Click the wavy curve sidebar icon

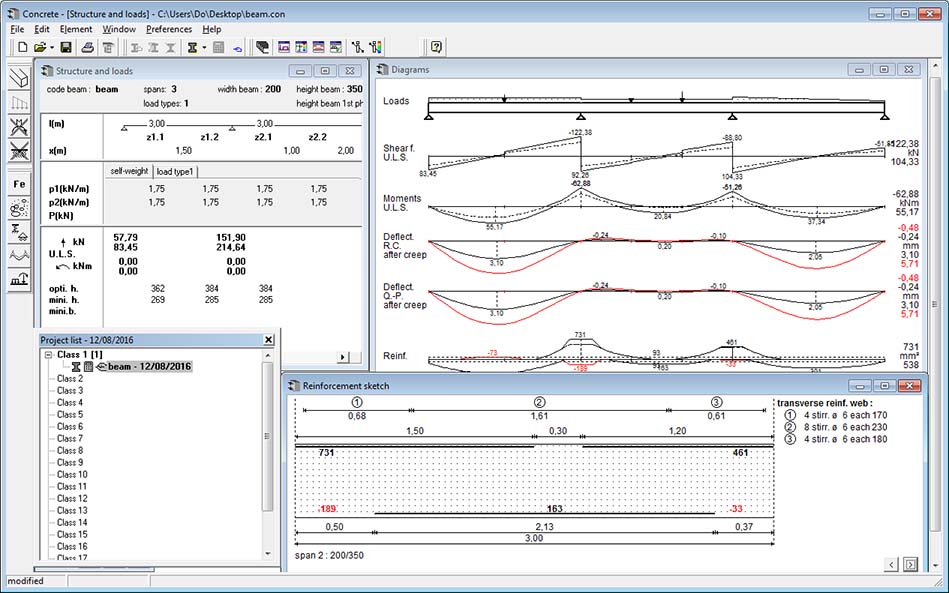pyautogui.click(x=19, y=255)
